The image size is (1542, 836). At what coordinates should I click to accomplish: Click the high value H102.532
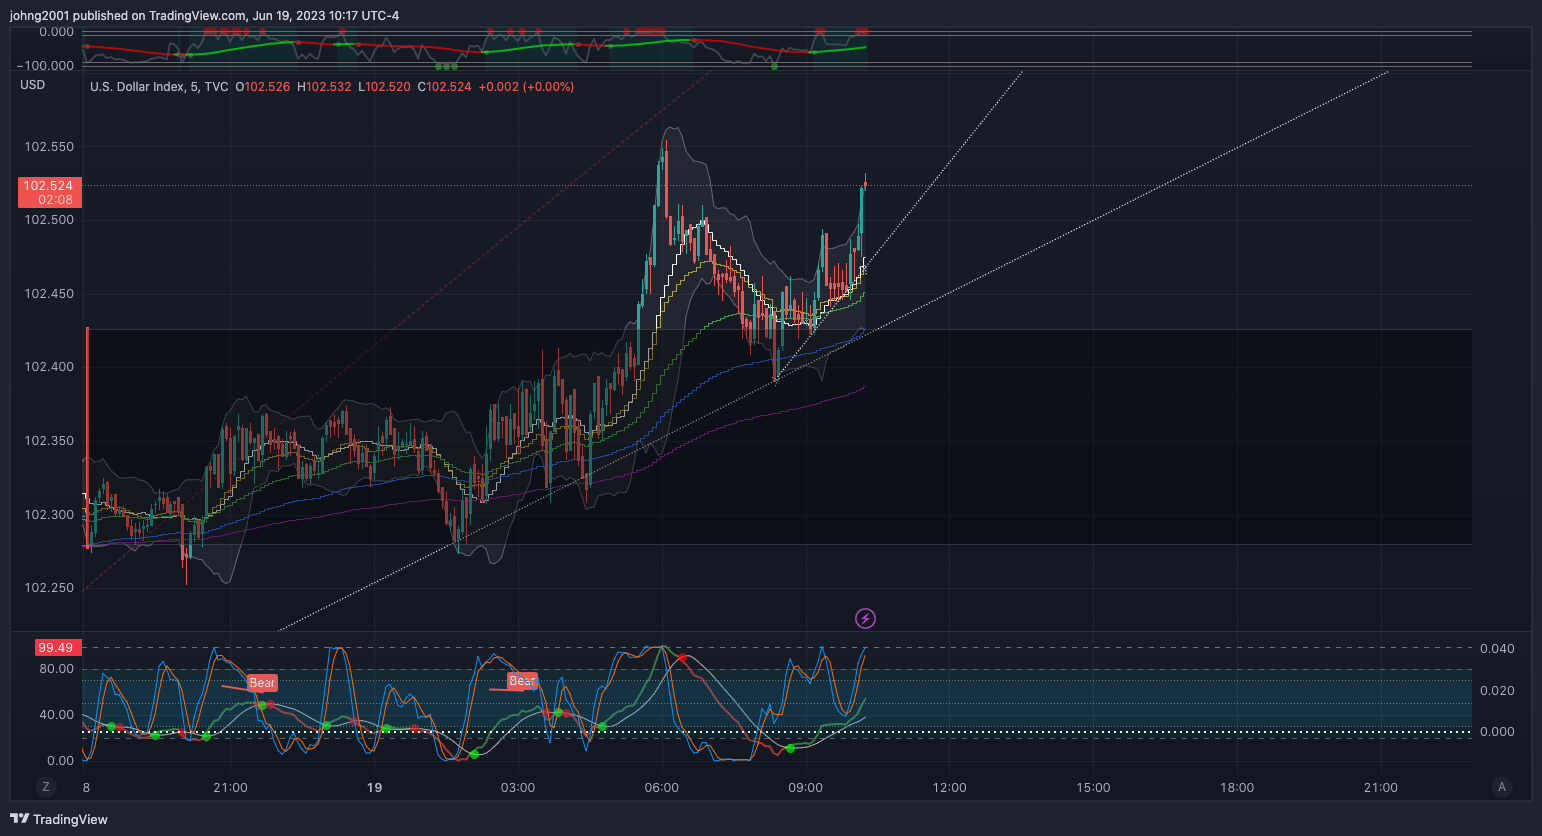324,87
